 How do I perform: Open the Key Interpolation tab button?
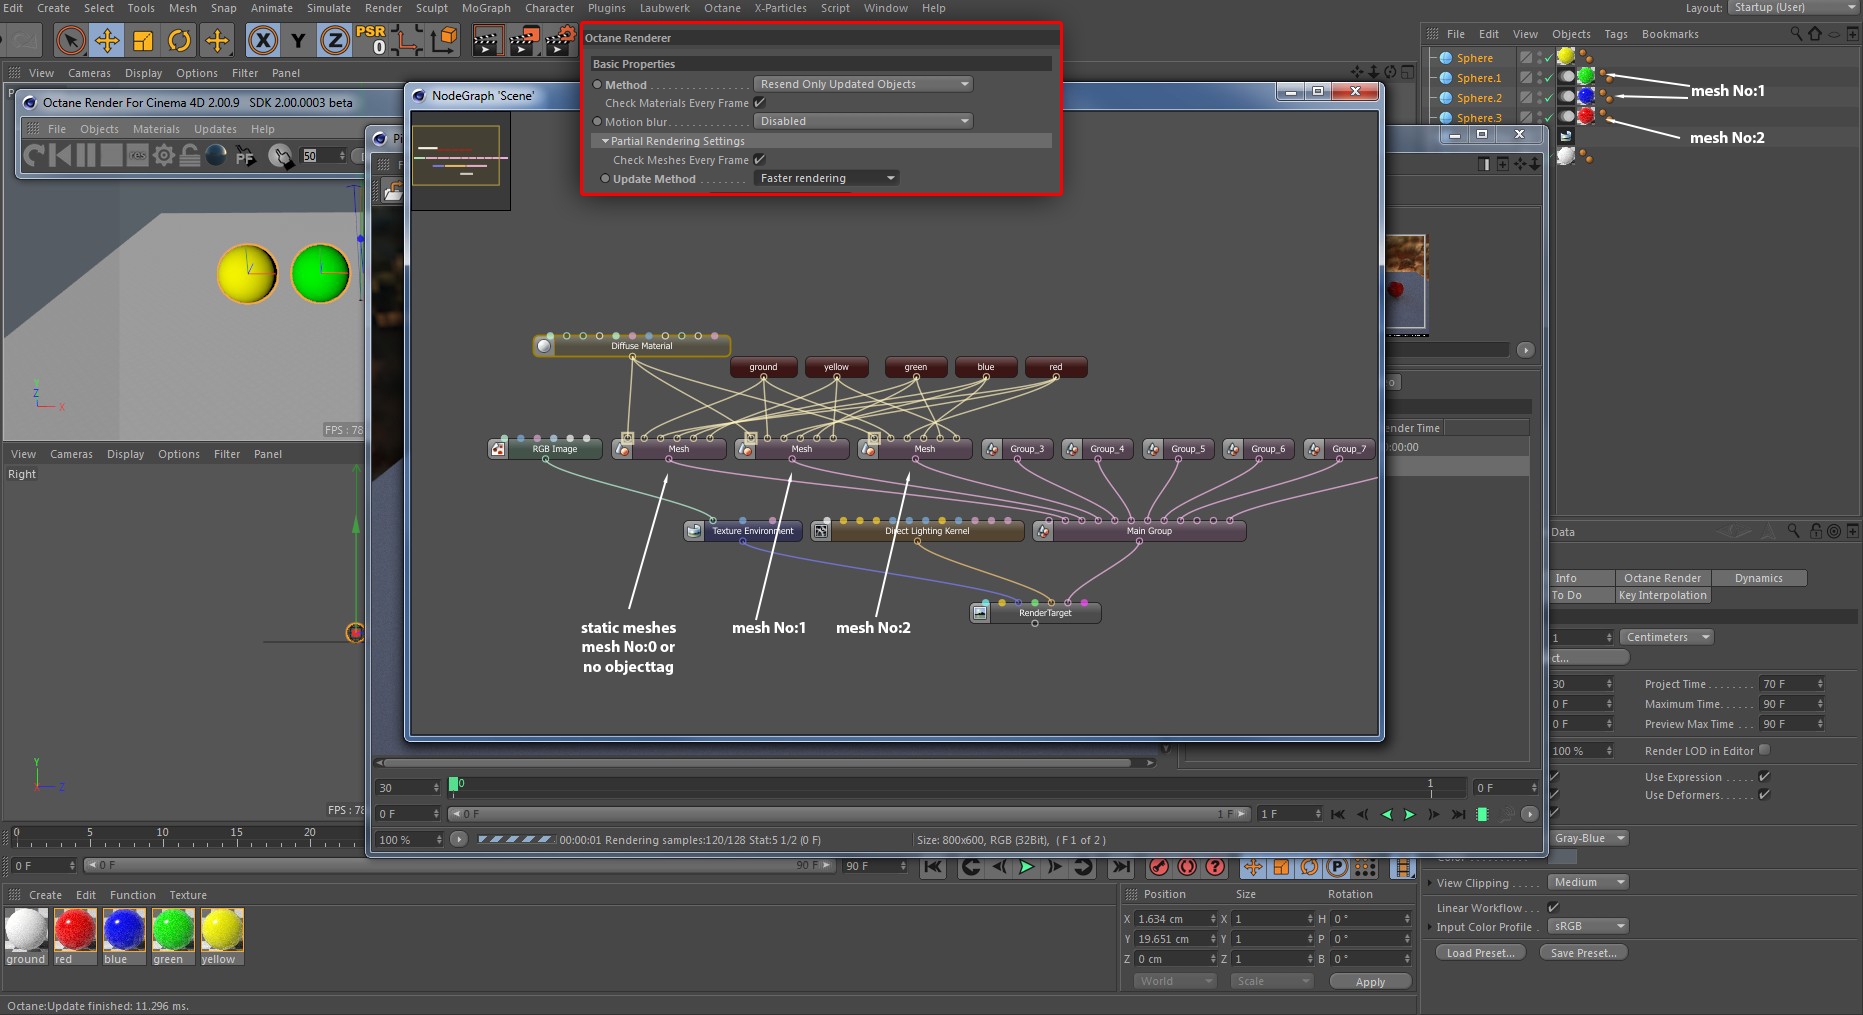pos(1662,595)
